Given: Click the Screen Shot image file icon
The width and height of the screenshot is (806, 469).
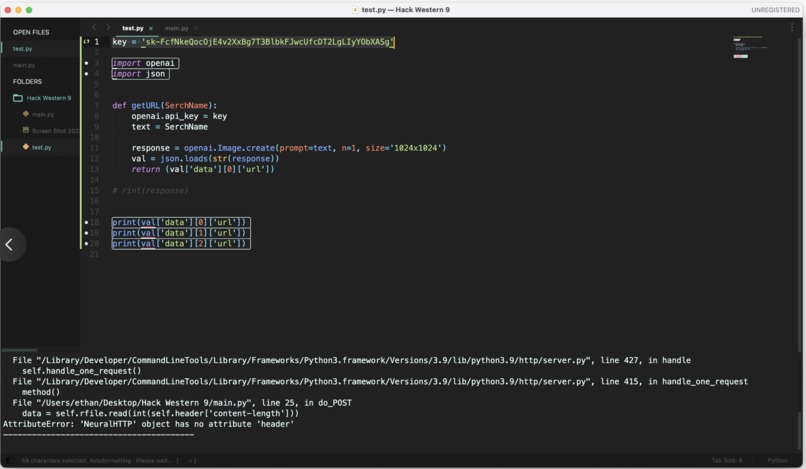Looking at the screenshot, I should tap(26, 131).
